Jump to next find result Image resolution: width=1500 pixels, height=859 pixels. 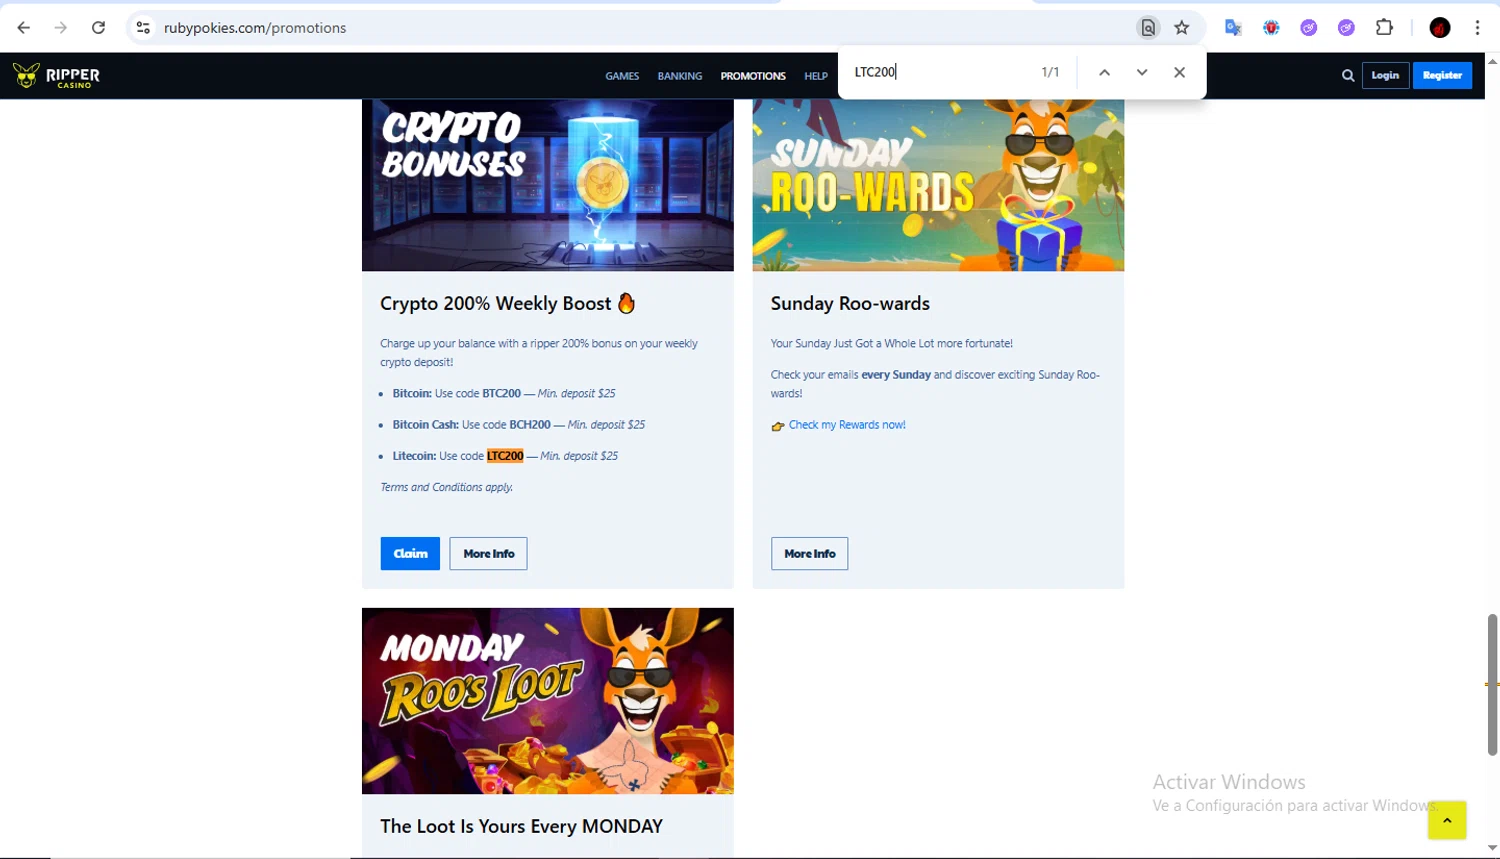[1142, 72]
